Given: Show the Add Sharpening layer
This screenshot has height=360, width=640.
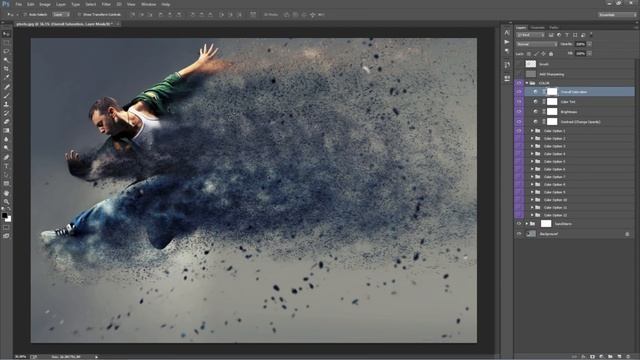Looking at the screenshot, I should [x=519, y=74].
